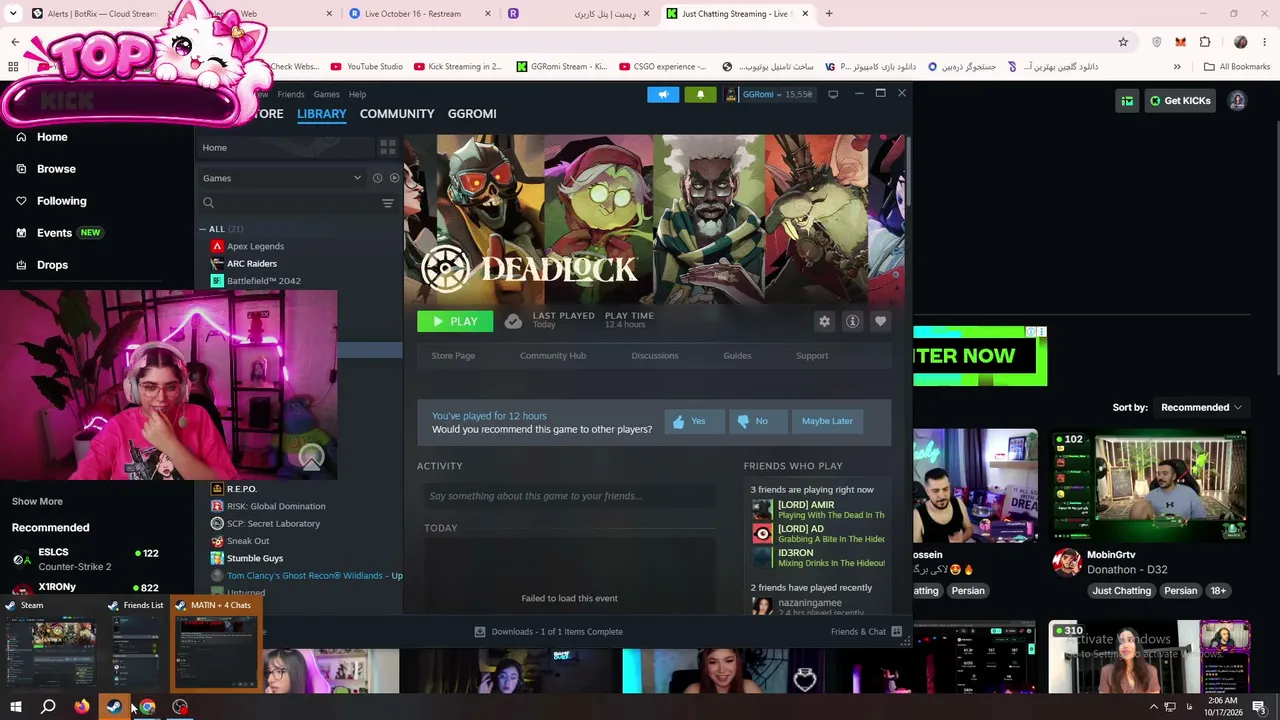Toggle the ready-to-play filter icon in Steam library
This screenshot has height=720, width=1280.
(x=394, y=178)
